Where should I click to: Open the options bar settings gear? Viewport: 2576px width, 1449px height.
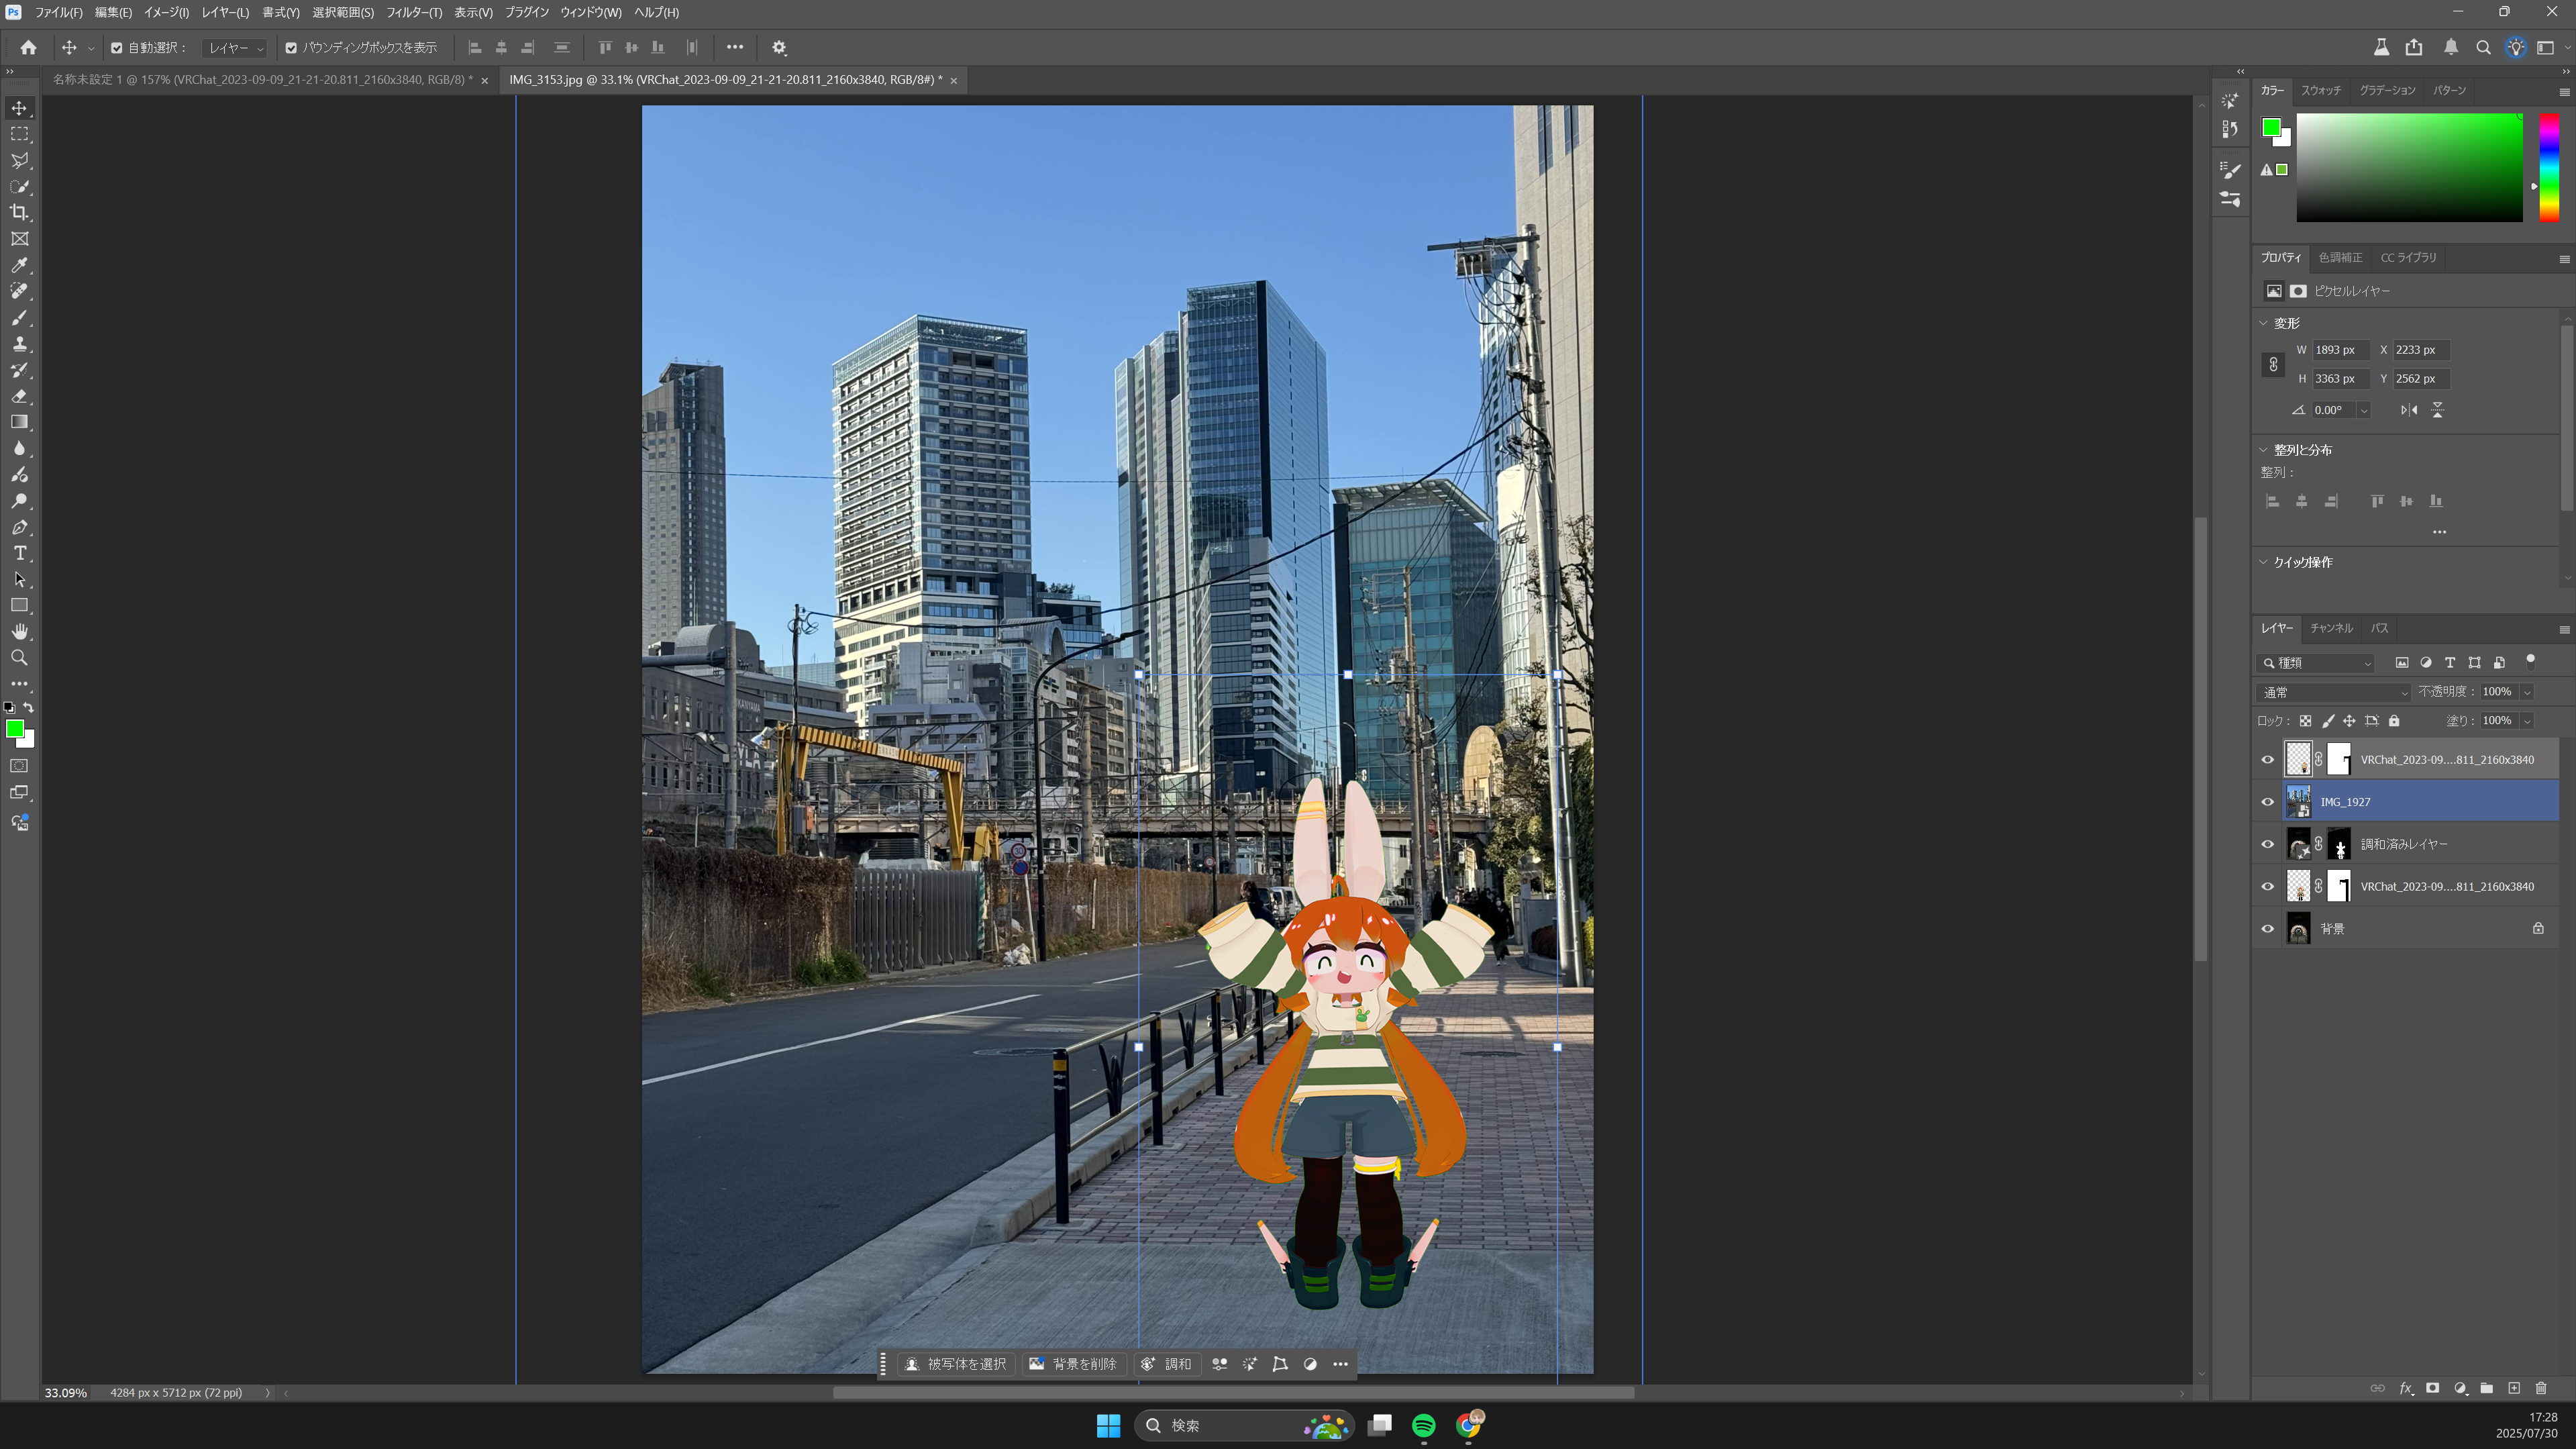(779, 47)
